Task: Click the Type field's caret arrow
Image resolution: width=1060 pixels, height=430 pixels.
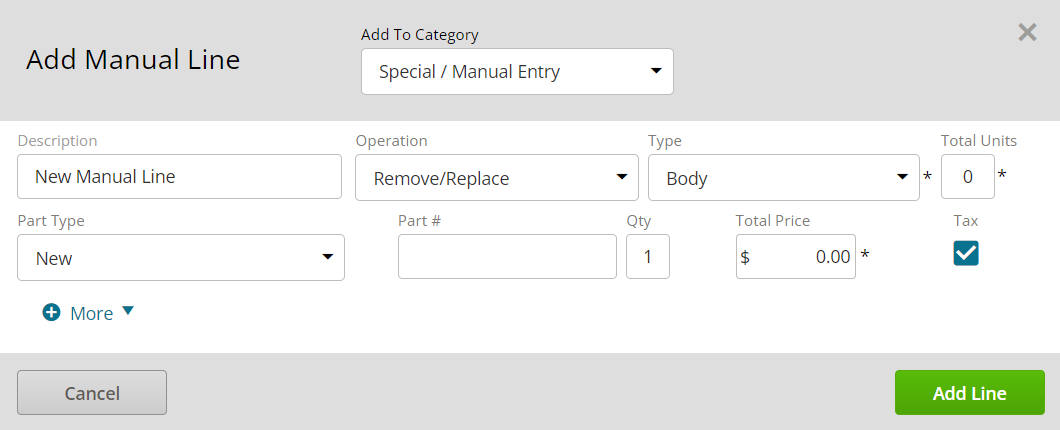Action: [x=902, y=177]
